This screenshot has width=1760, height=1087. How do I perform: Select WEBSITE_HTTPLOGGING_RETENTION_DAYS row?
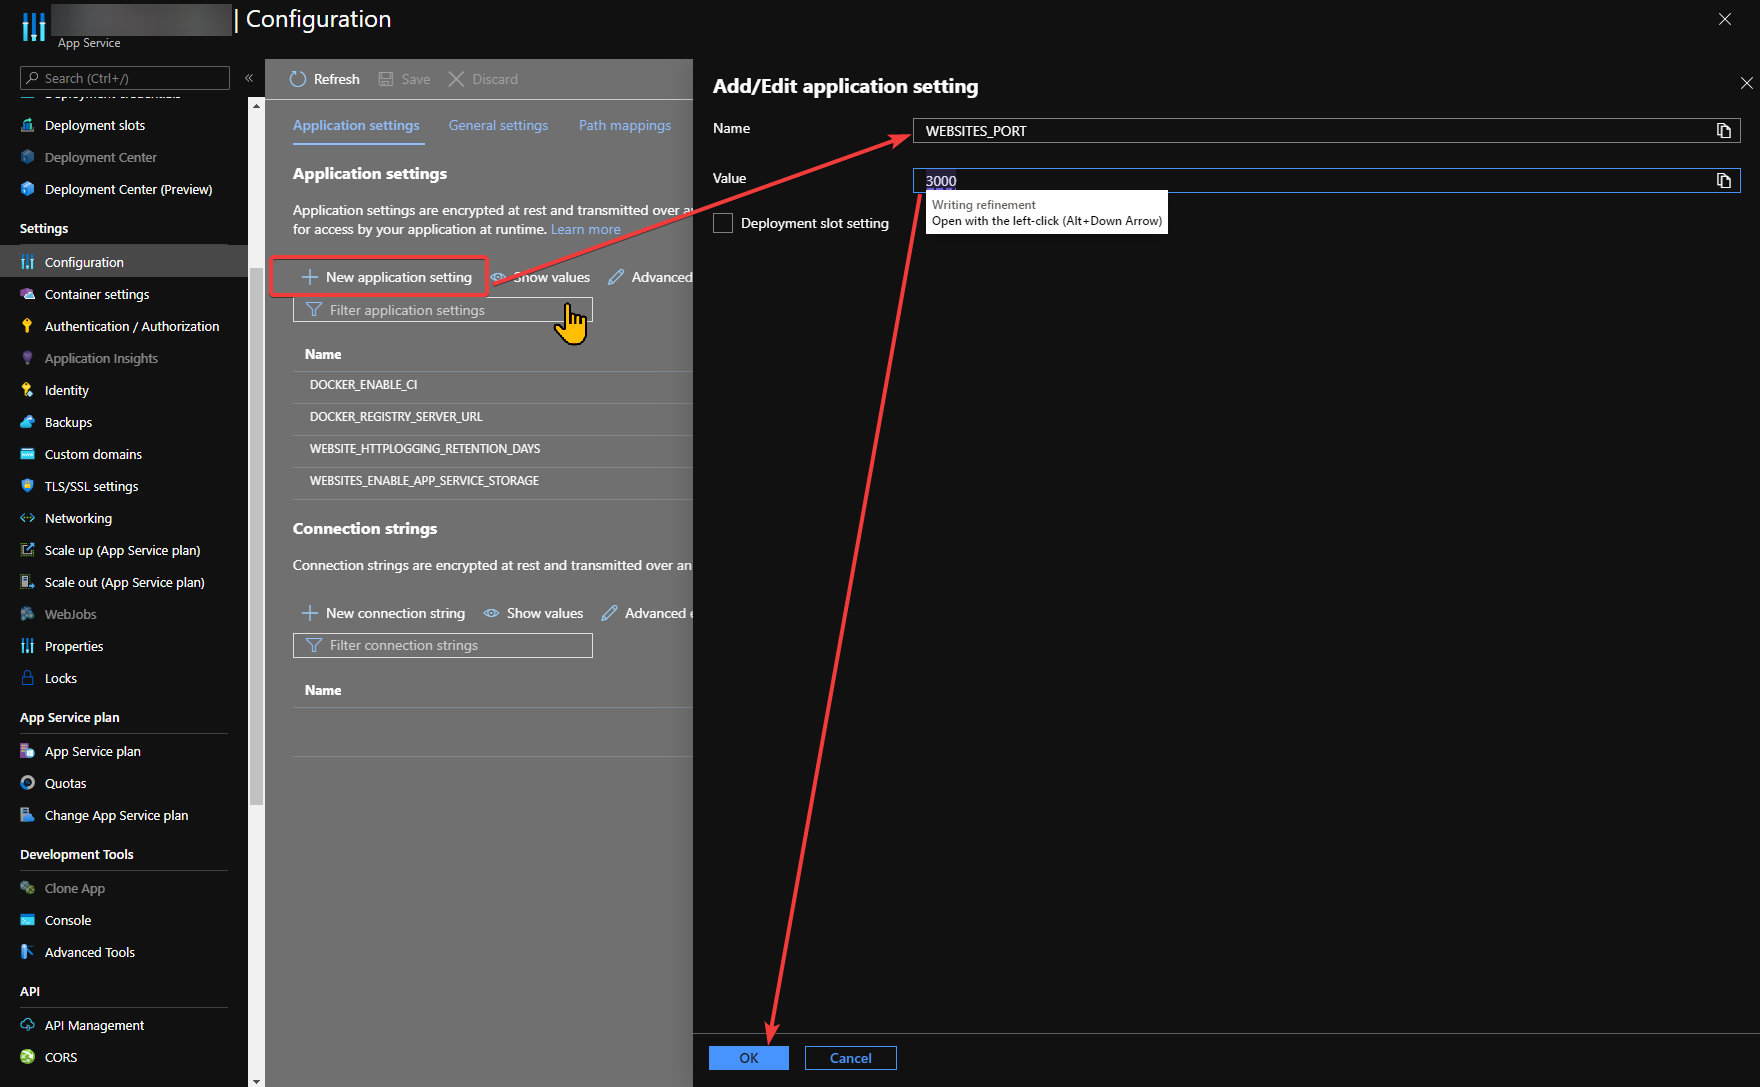tap(492, 449)
